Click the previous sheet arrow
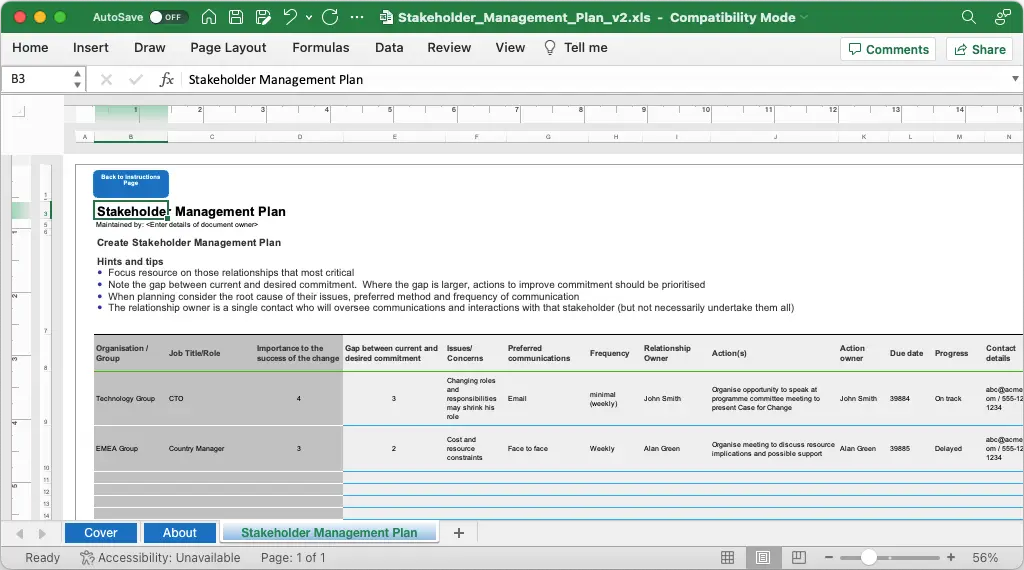Image resolution: width=1024 pixels, height=570 pixels. point(20,533)
